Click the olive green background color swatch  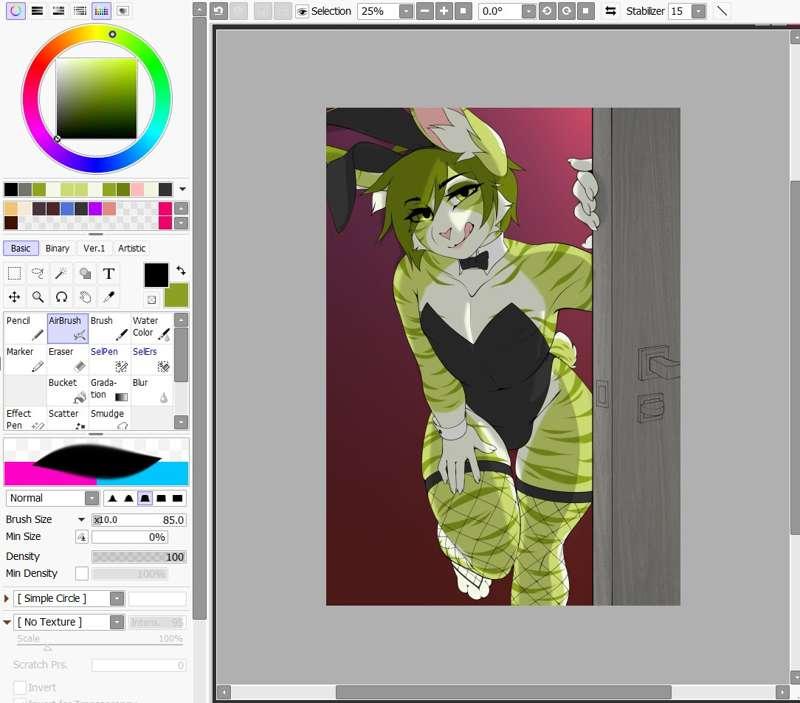click(178, 297)
